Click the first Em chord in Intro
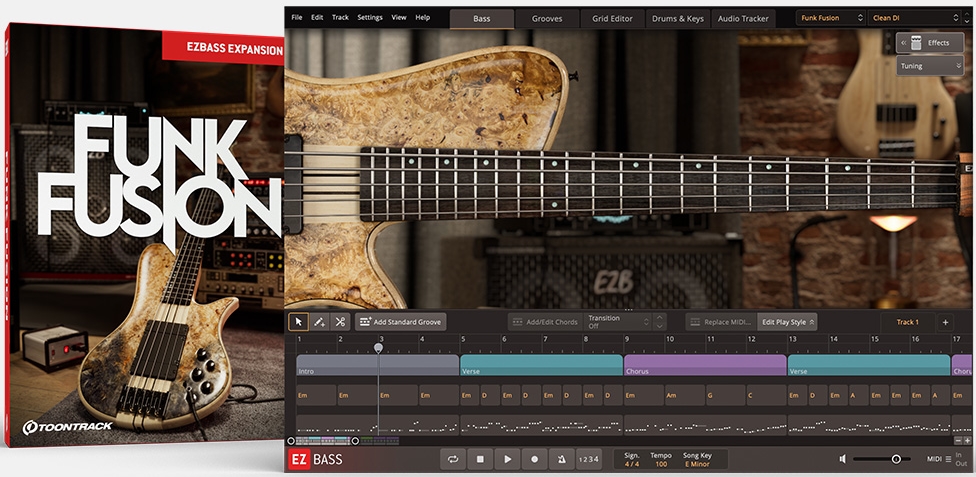This screenshot has height=477, width=976. point(316,395)
